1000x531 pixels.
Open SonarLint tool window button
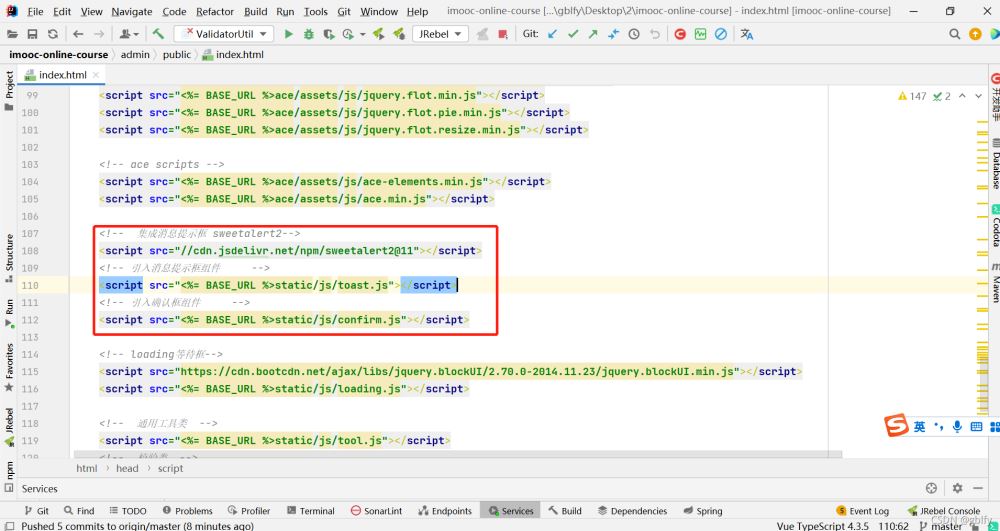(x=377, y=511)
